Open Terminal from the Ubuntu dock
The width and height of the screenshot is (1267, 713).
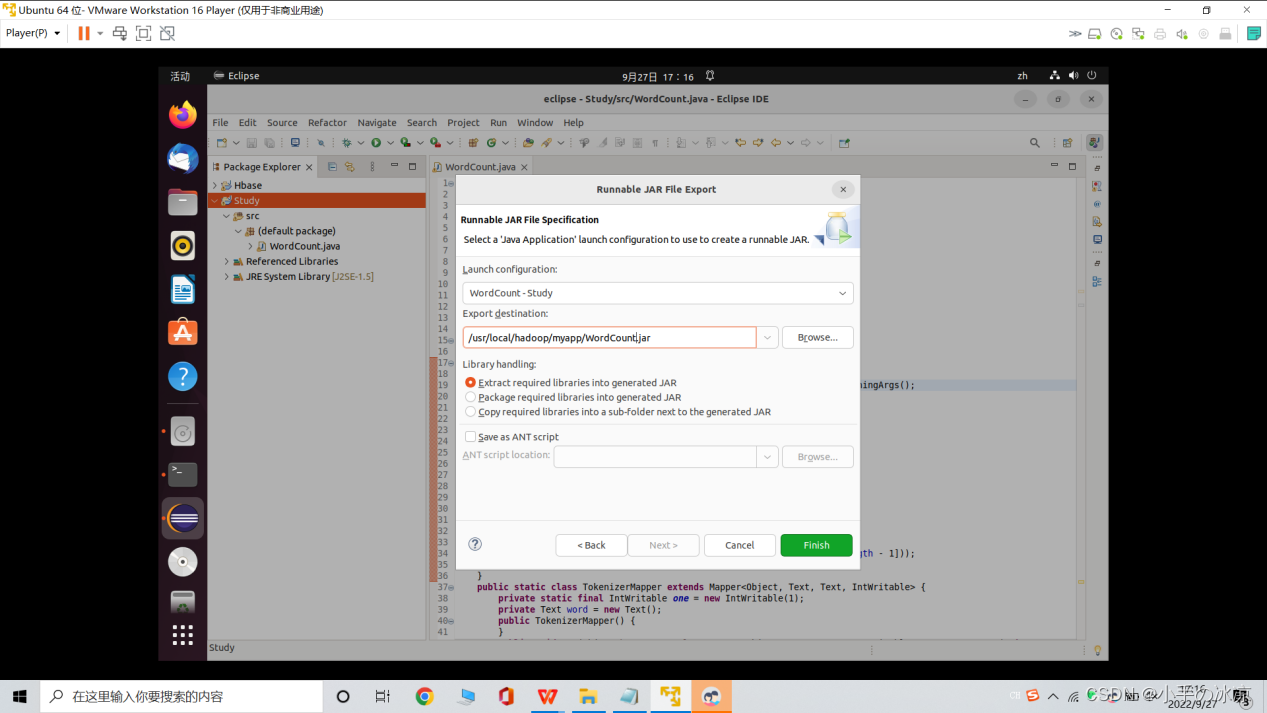pyautogui.click(x=182, y=474)
